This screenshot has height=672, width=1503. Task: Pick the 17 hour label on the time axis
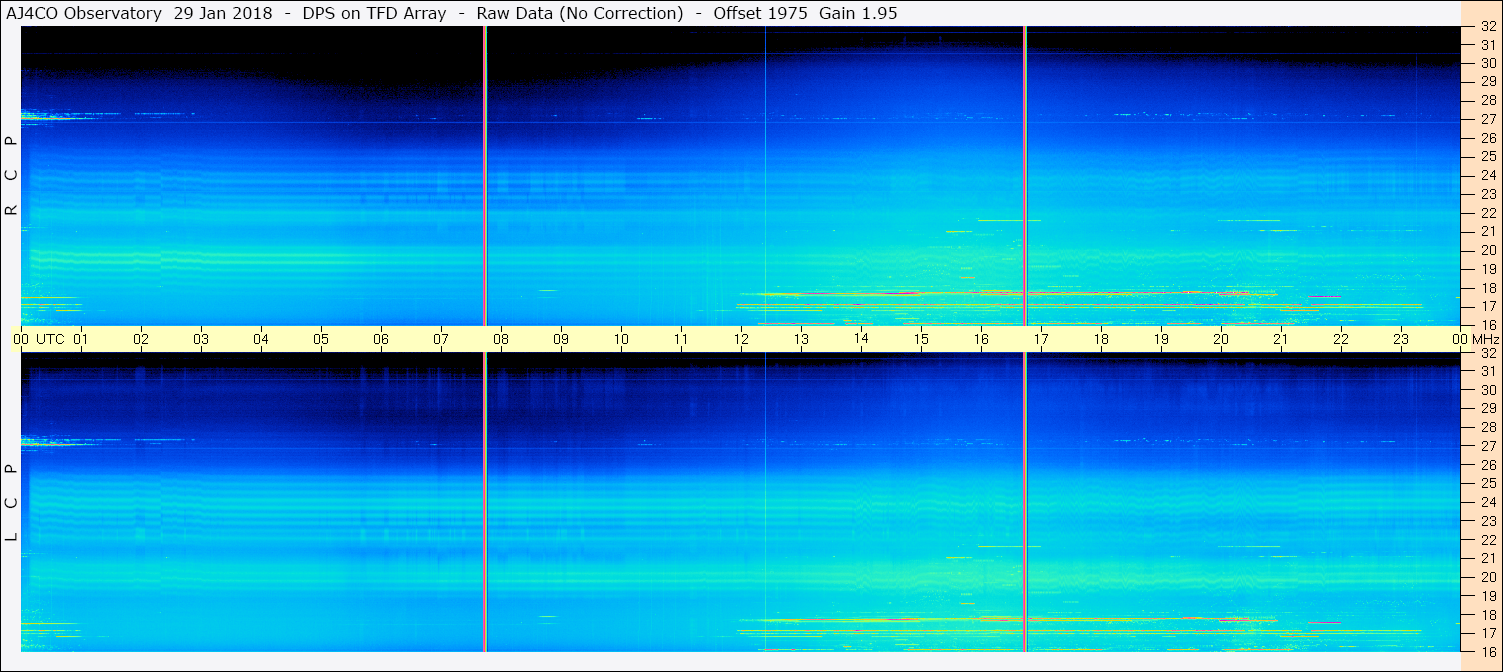[1041, 339]
